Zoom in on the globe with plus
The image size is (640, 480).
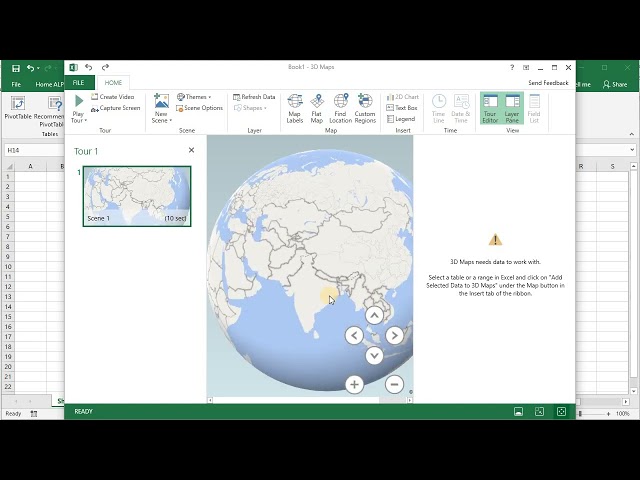[354, 384]
